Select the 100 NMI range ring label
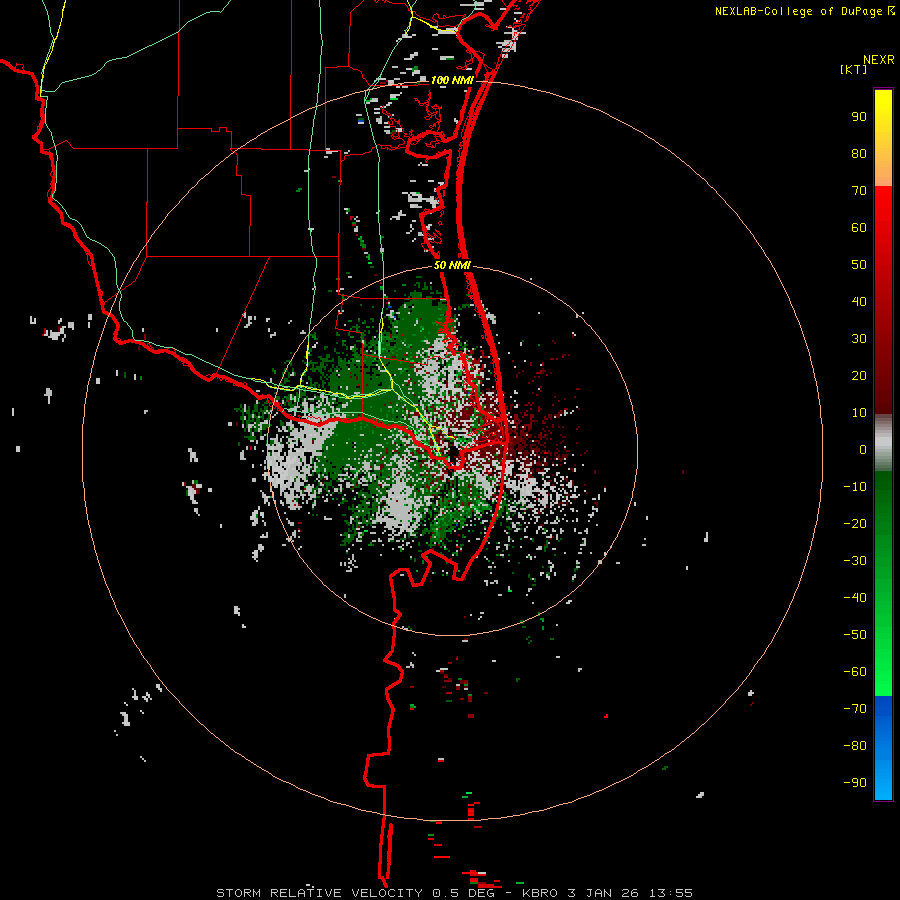The image size is (900, 900). [452, 80]
